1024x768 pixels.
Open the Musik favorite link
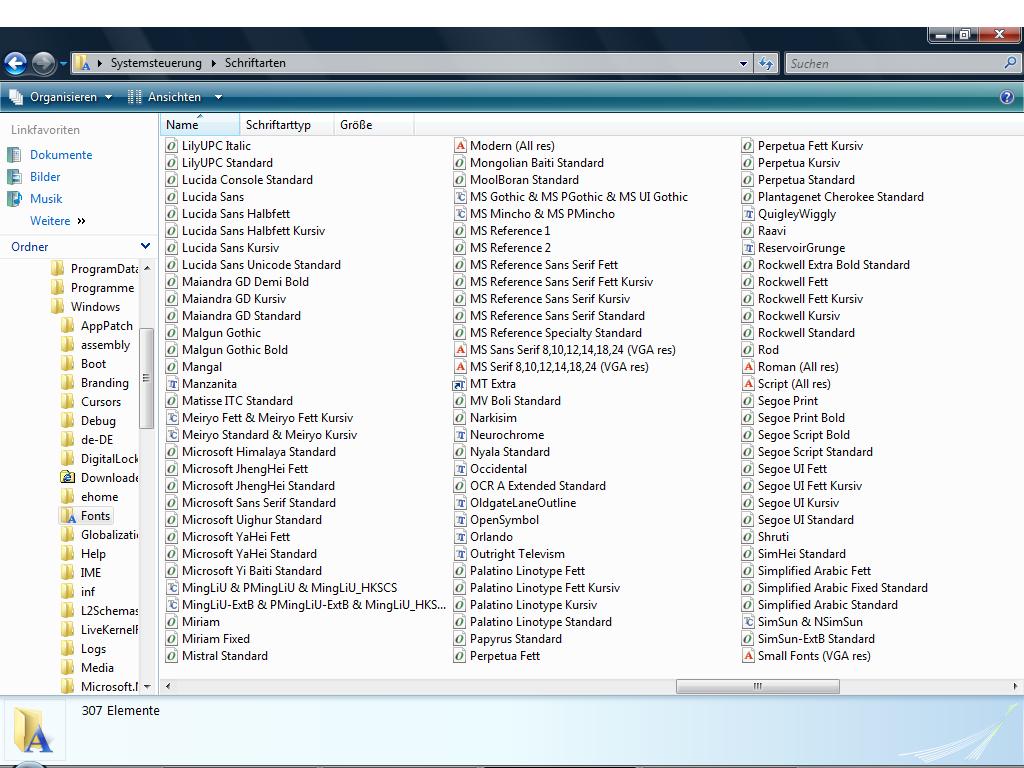click(46, 199)
